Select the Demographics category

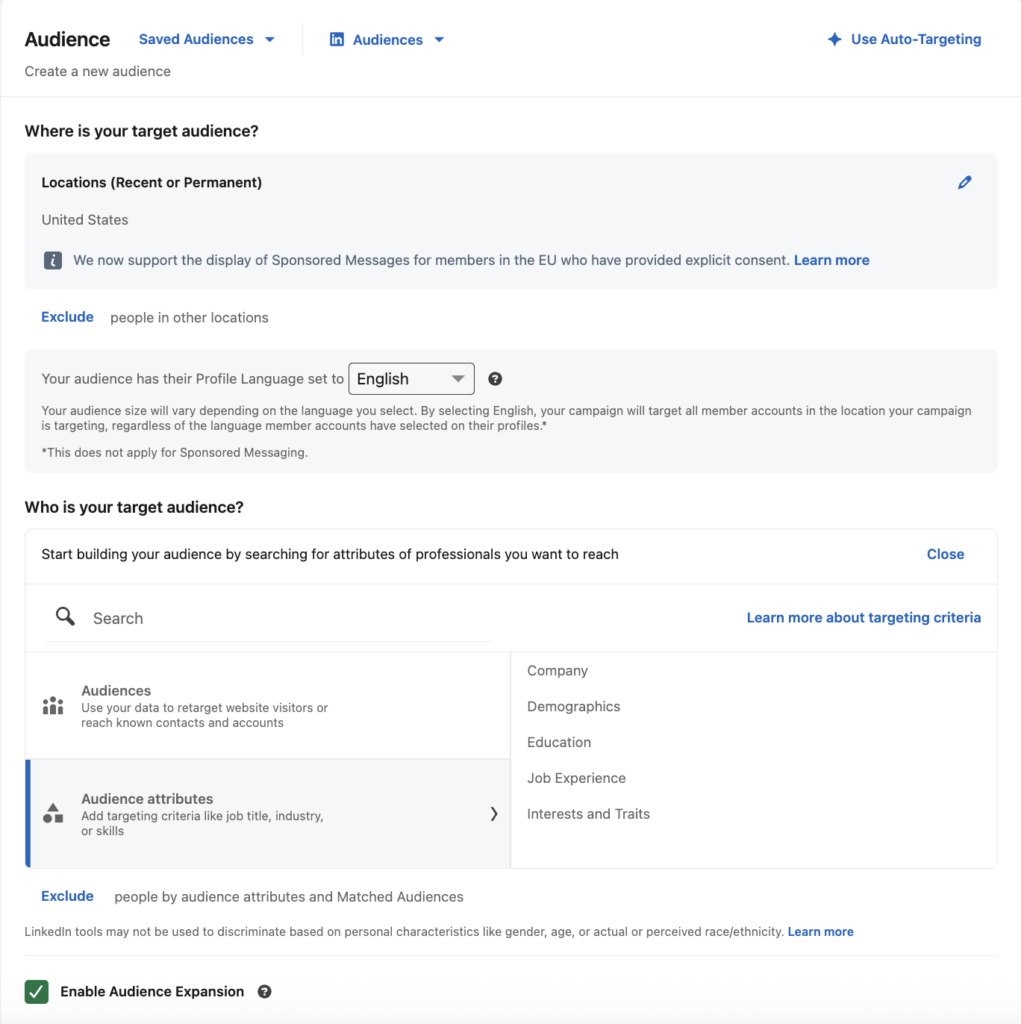(574, 707)
